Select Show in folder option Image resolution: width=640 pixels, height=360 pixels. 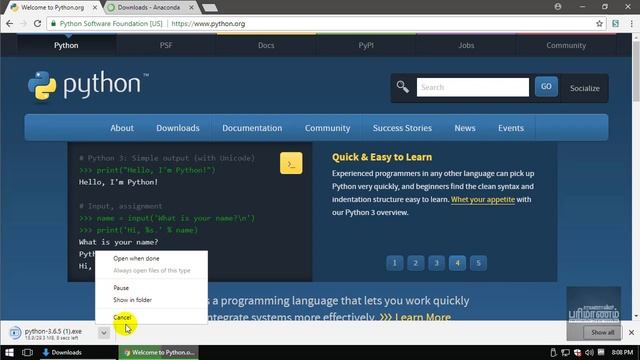[x=132, y=300]
